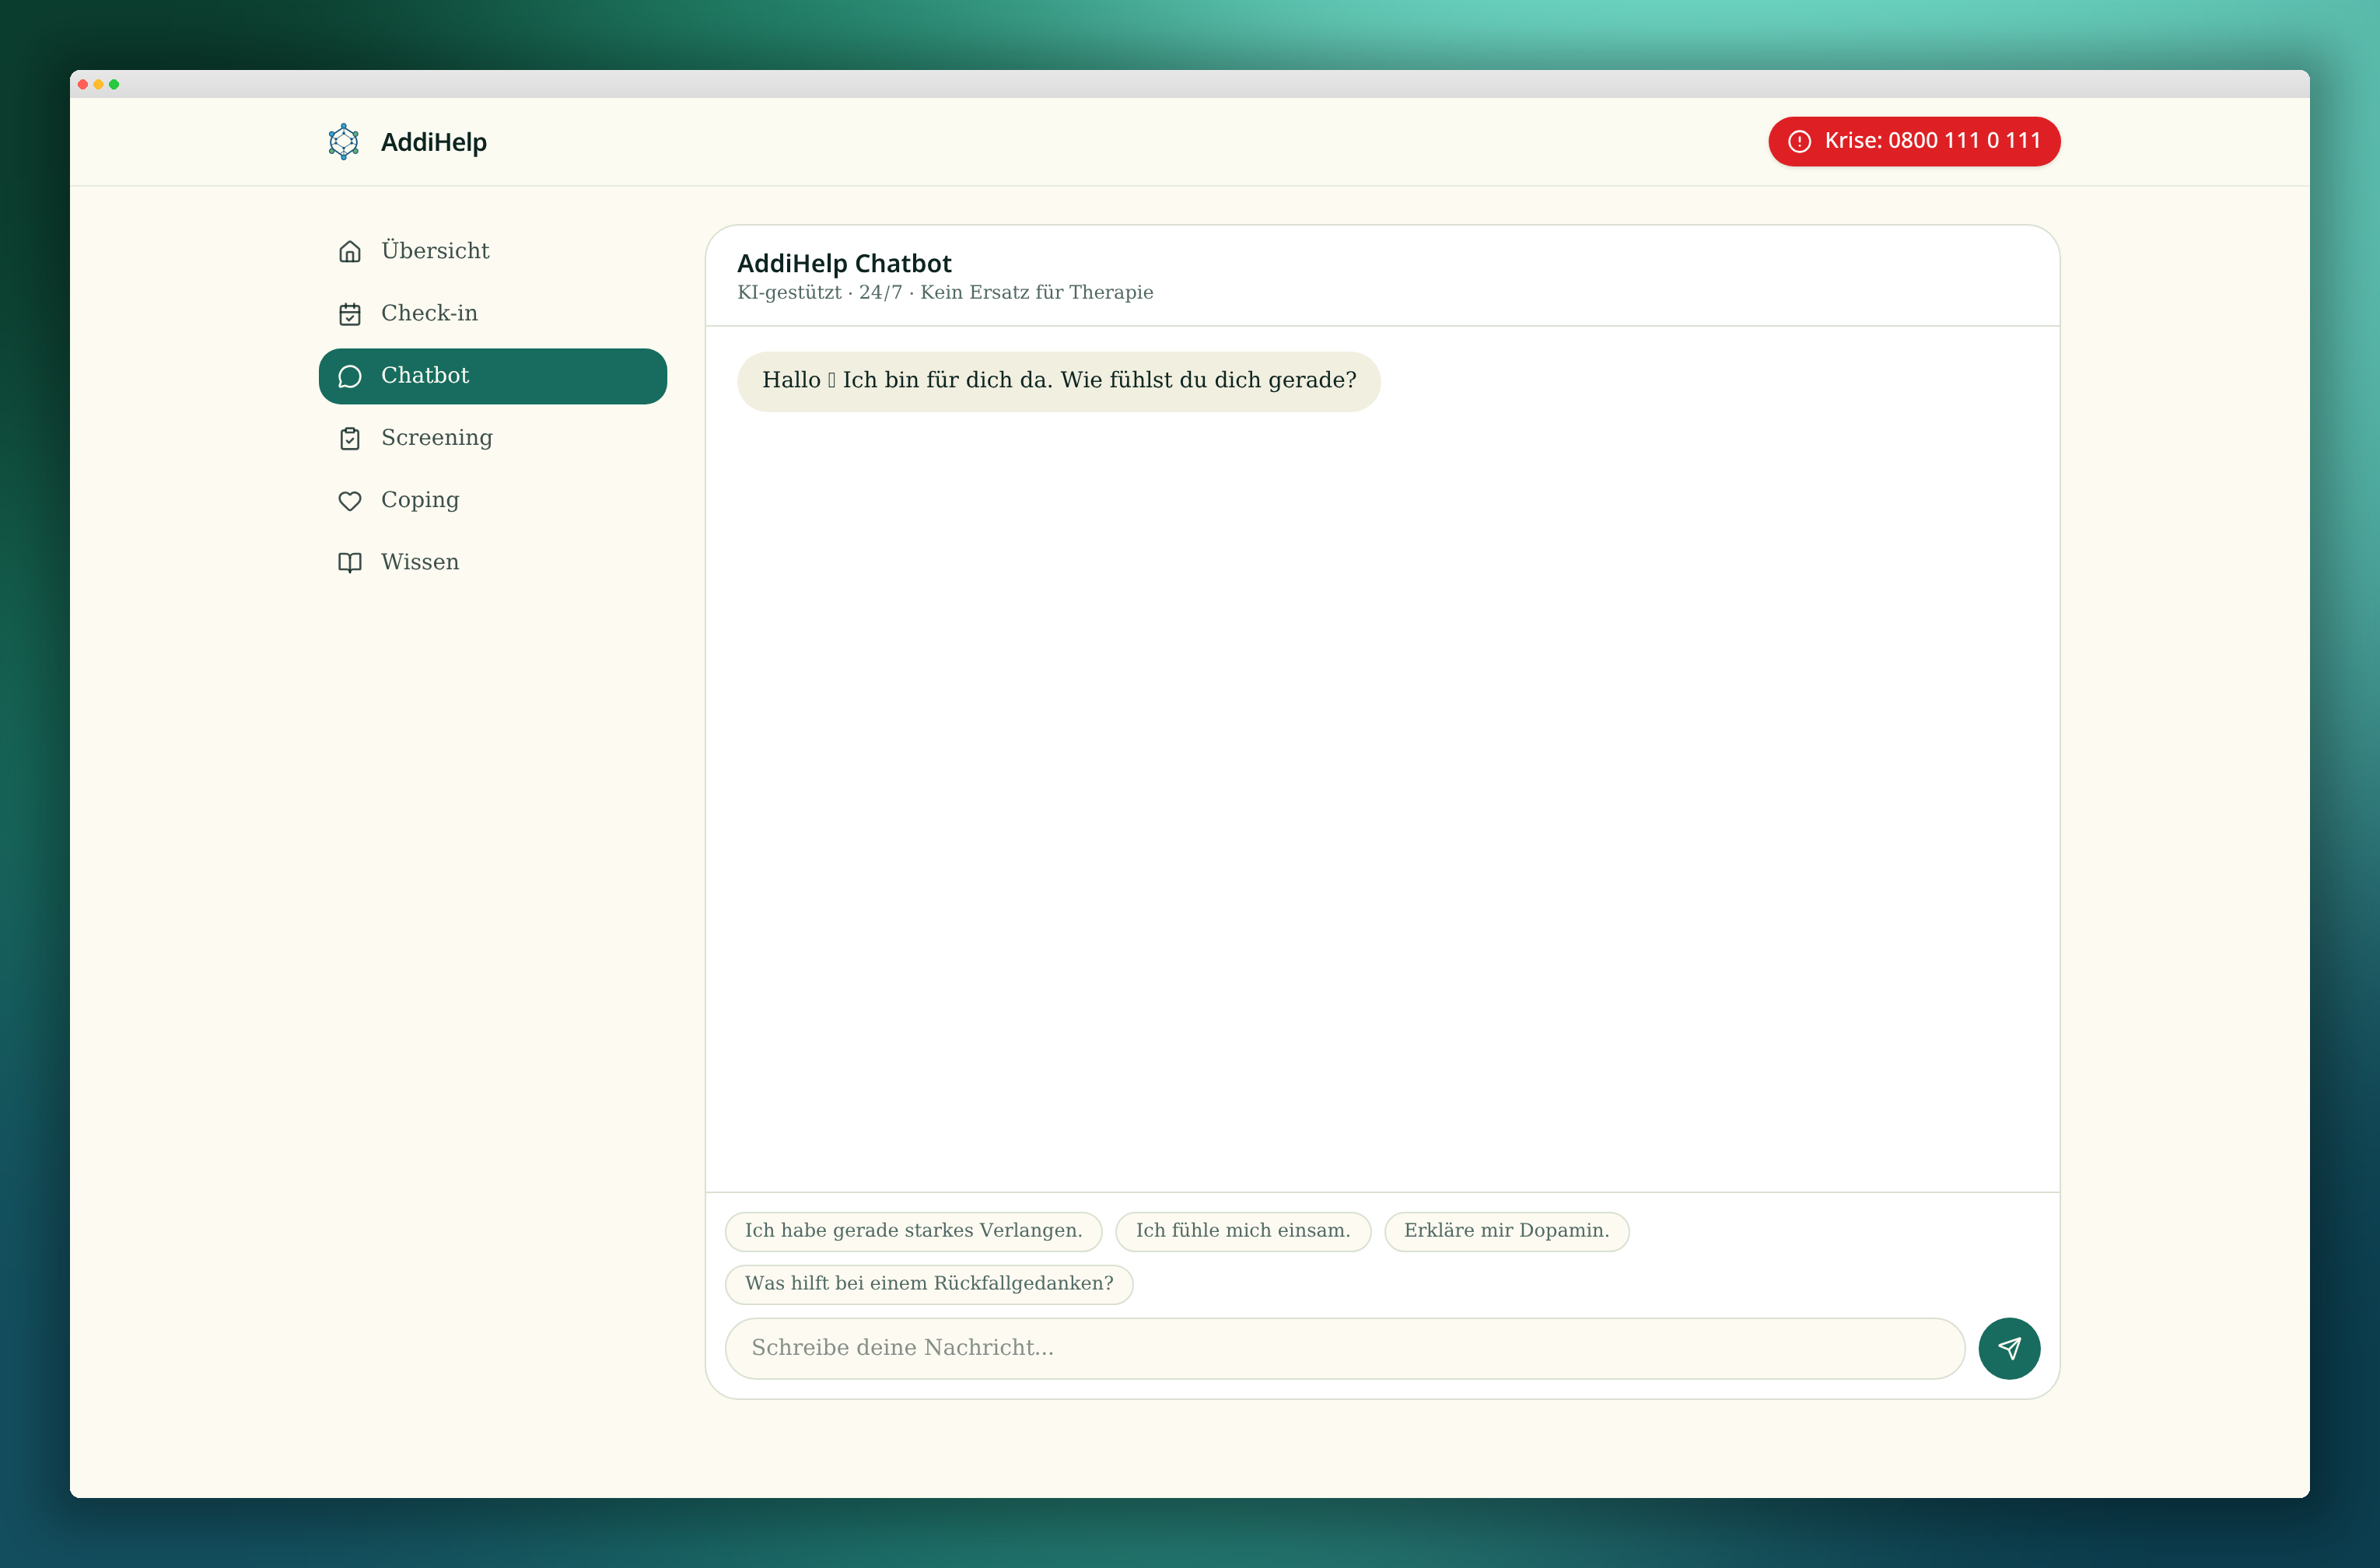
Task: Click the 'AddiHelp Chatbot' heading
Action: click(844, 263)
